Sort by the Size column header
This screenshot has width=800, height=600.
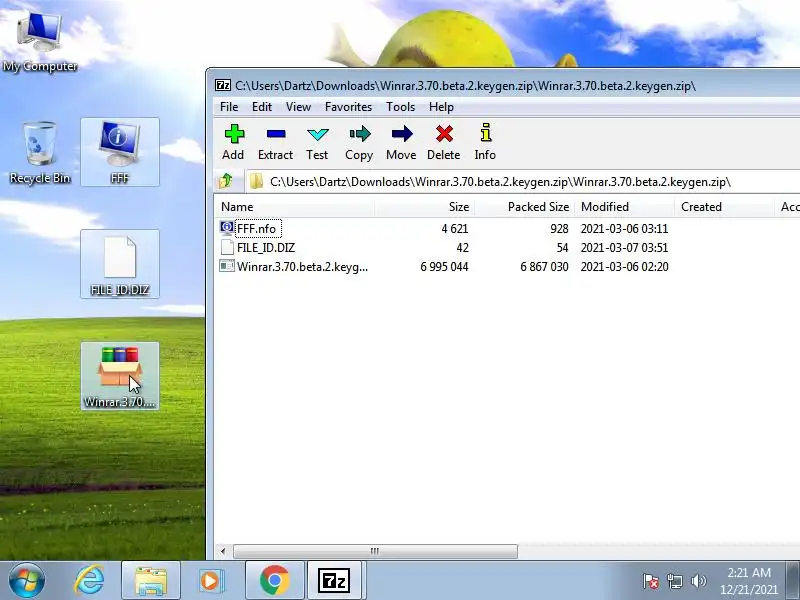[424, 207]
